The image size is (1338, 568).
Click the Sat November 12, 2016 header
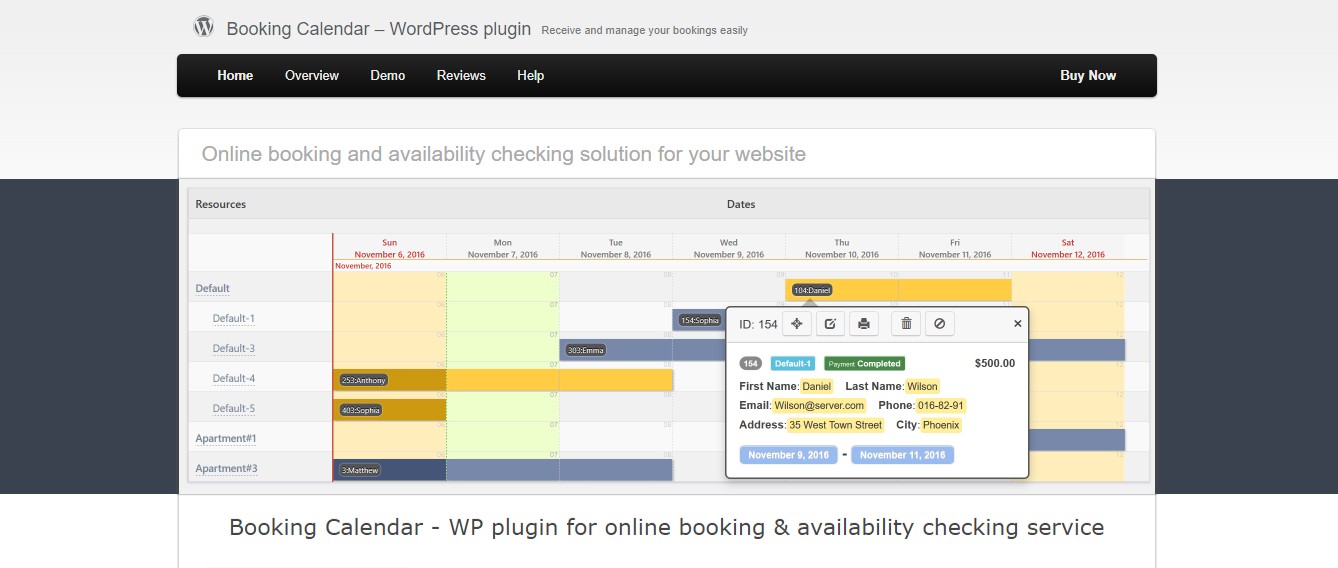(1068, 248)
